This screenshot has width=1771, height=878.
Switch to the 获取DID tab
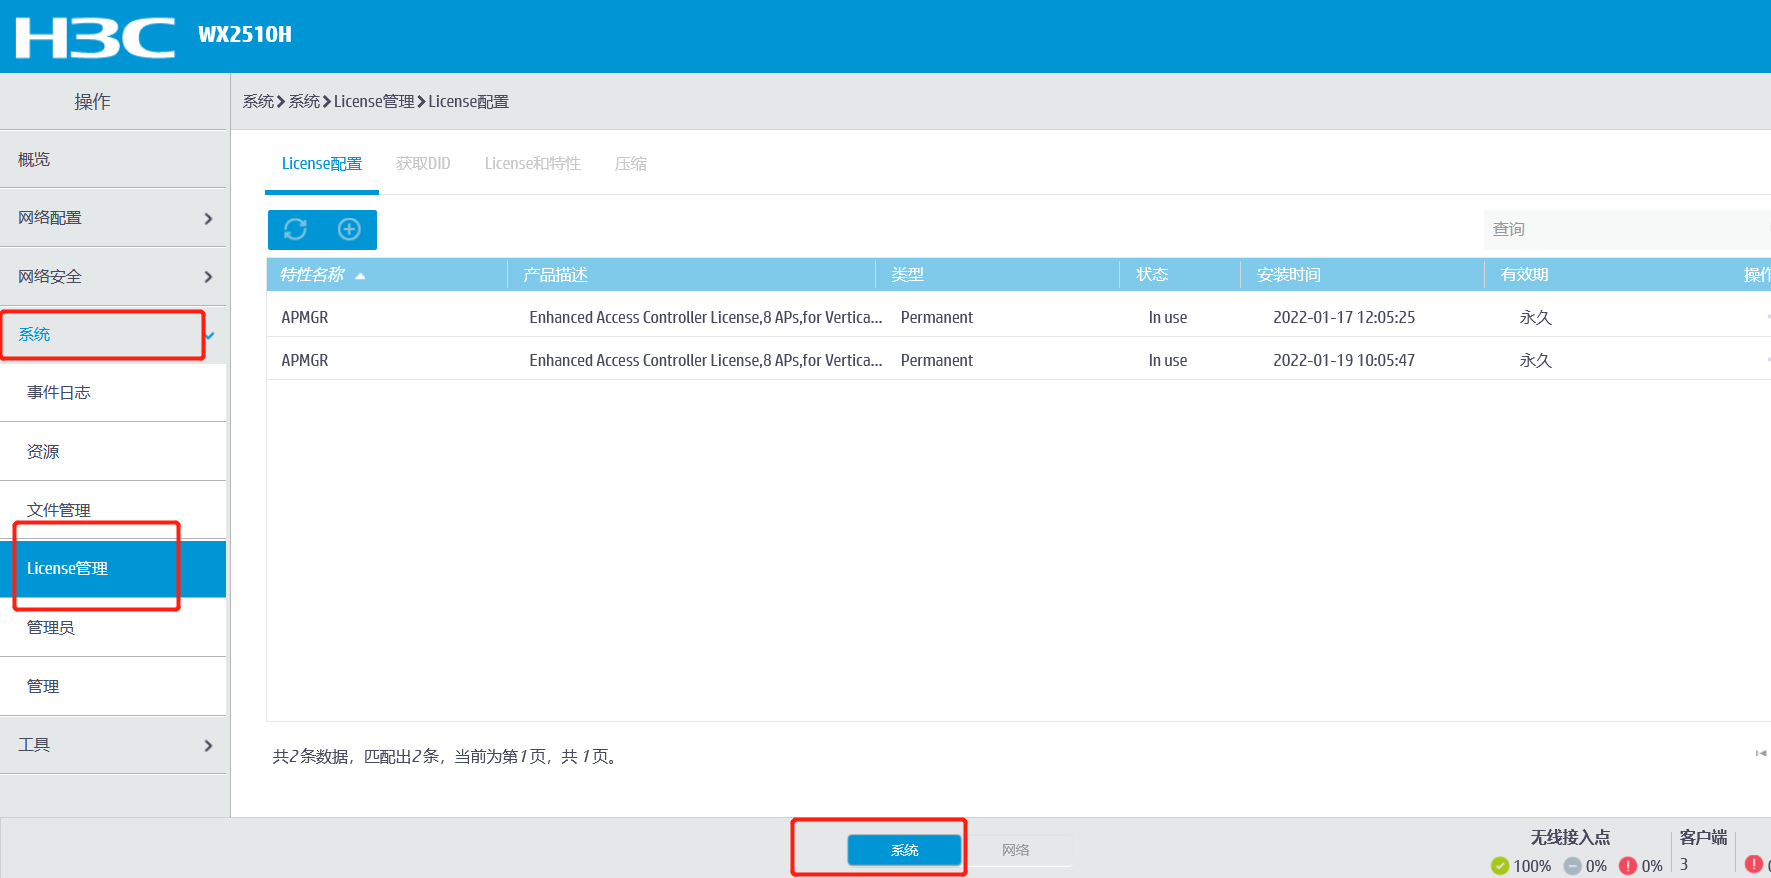(423, 164)
